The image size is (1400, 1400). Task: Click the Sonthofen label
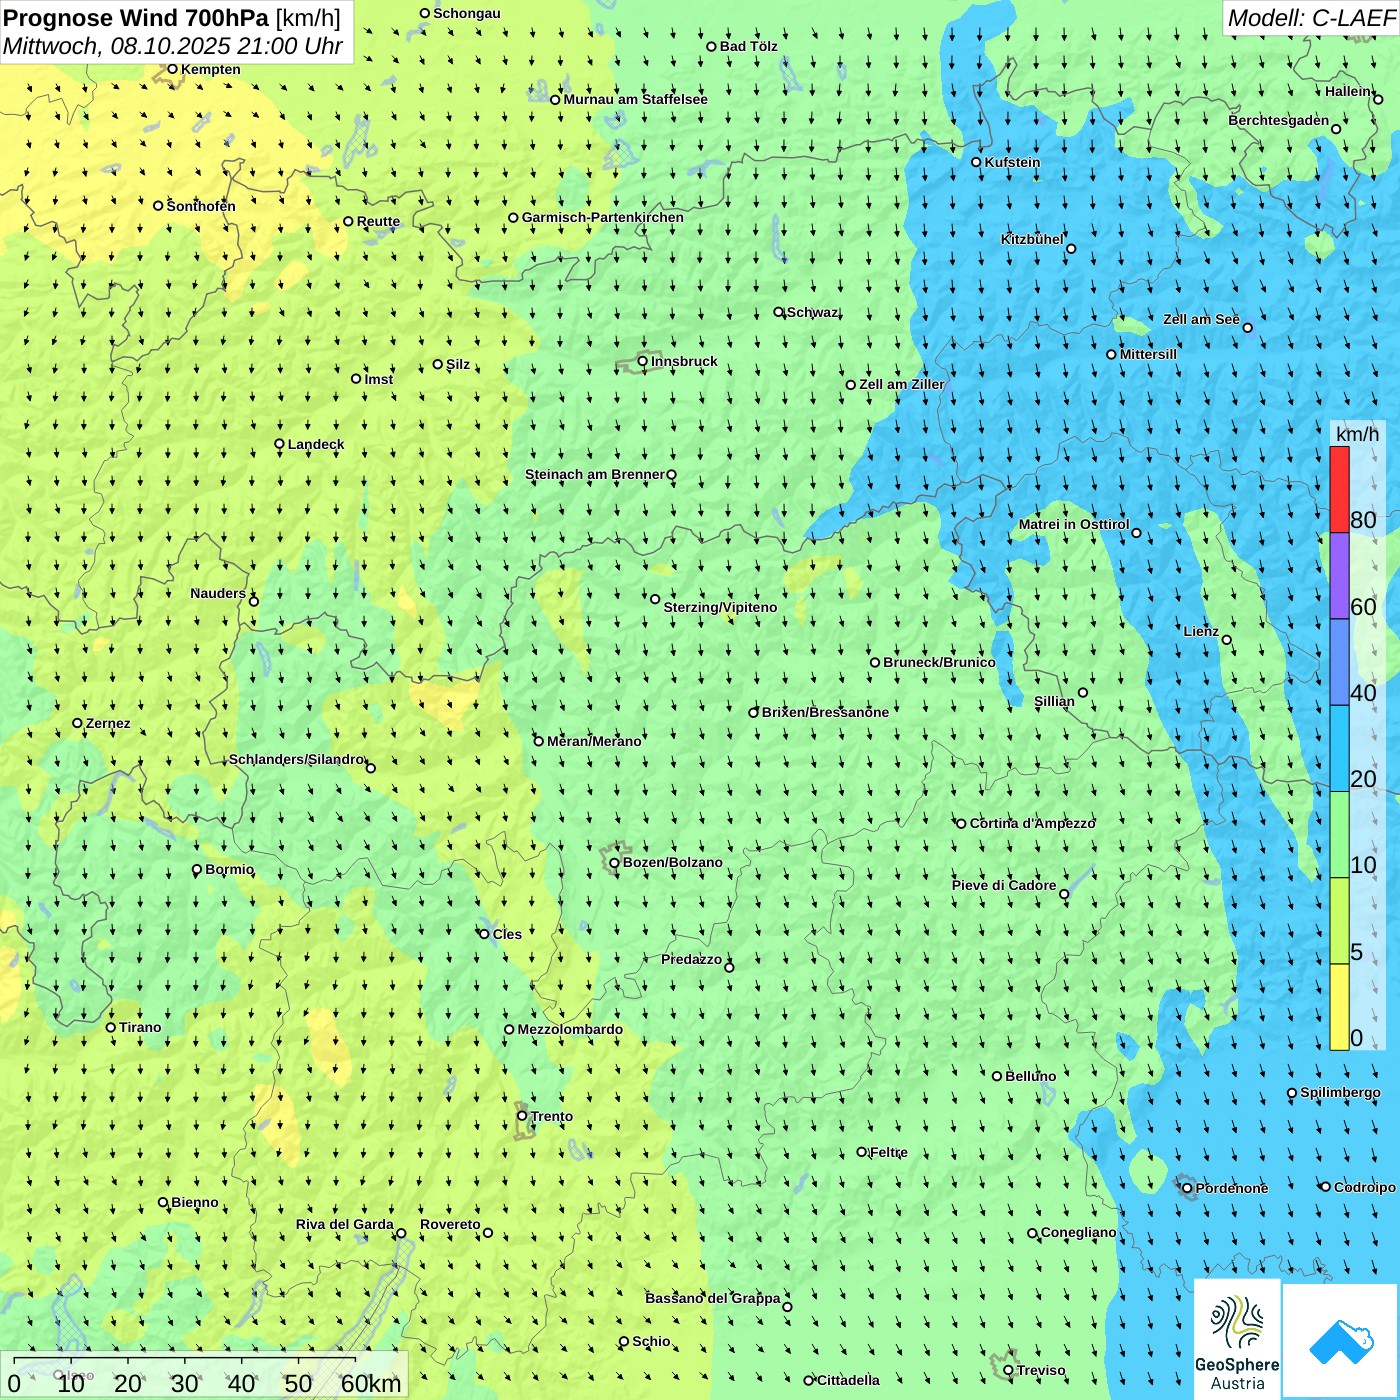click(201, 206)
